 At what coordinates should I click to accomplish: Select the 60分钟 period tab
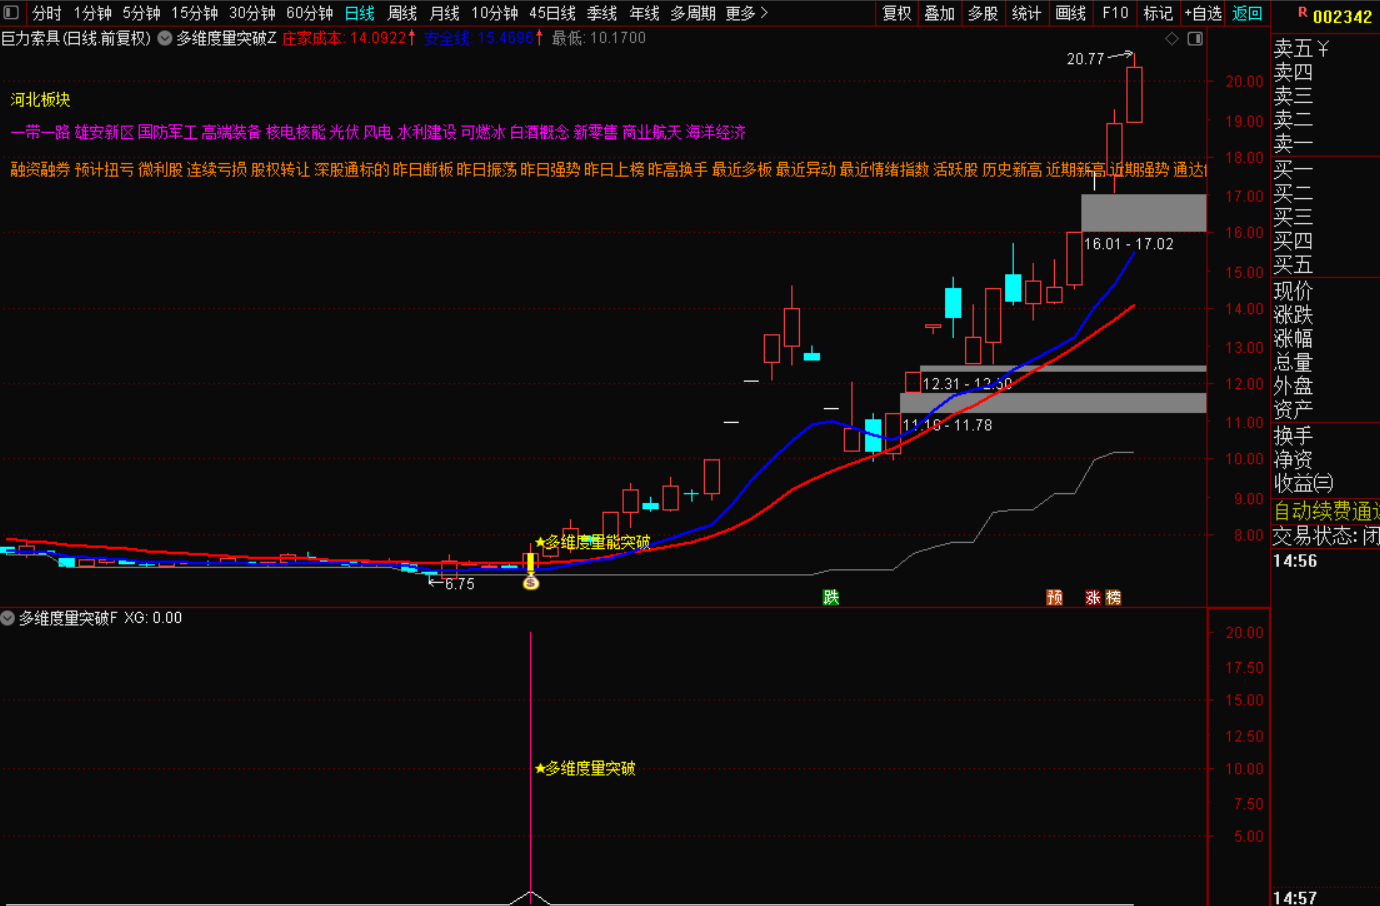click(x=309, y=13)
